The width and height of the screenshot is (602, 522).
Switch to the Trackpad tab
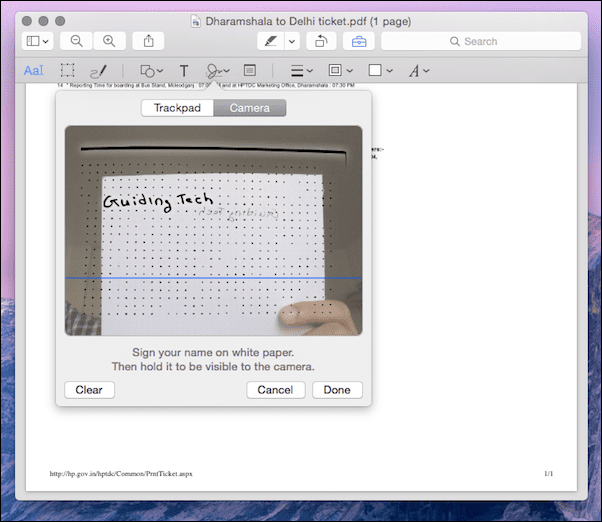tap(177, 108)
